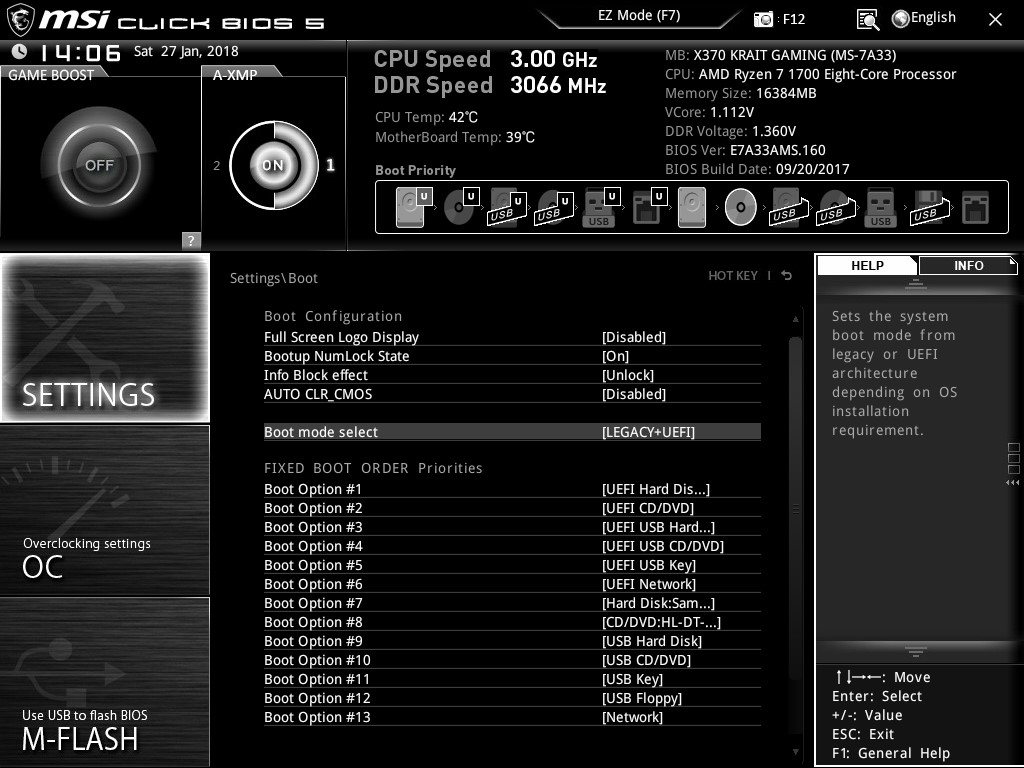Click the clock icon beside the time
This screenshot has width=1024, height=768.
tap(20, 52)
